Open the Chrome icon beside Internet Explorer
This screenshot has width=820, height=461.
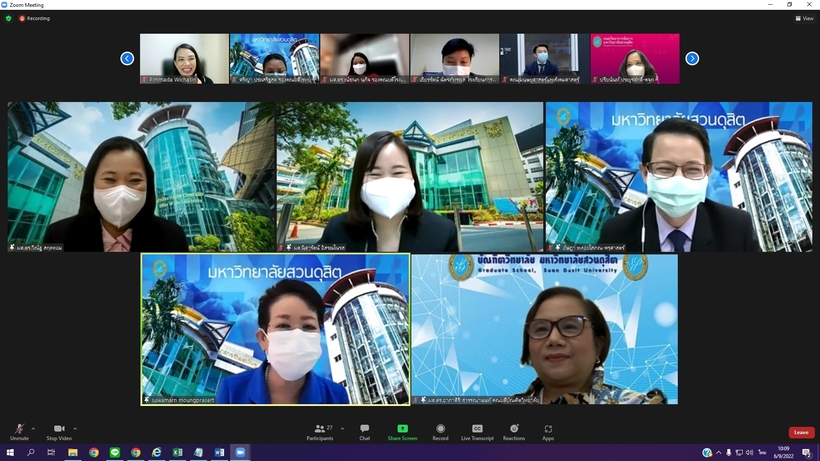(x=135, y=452)
